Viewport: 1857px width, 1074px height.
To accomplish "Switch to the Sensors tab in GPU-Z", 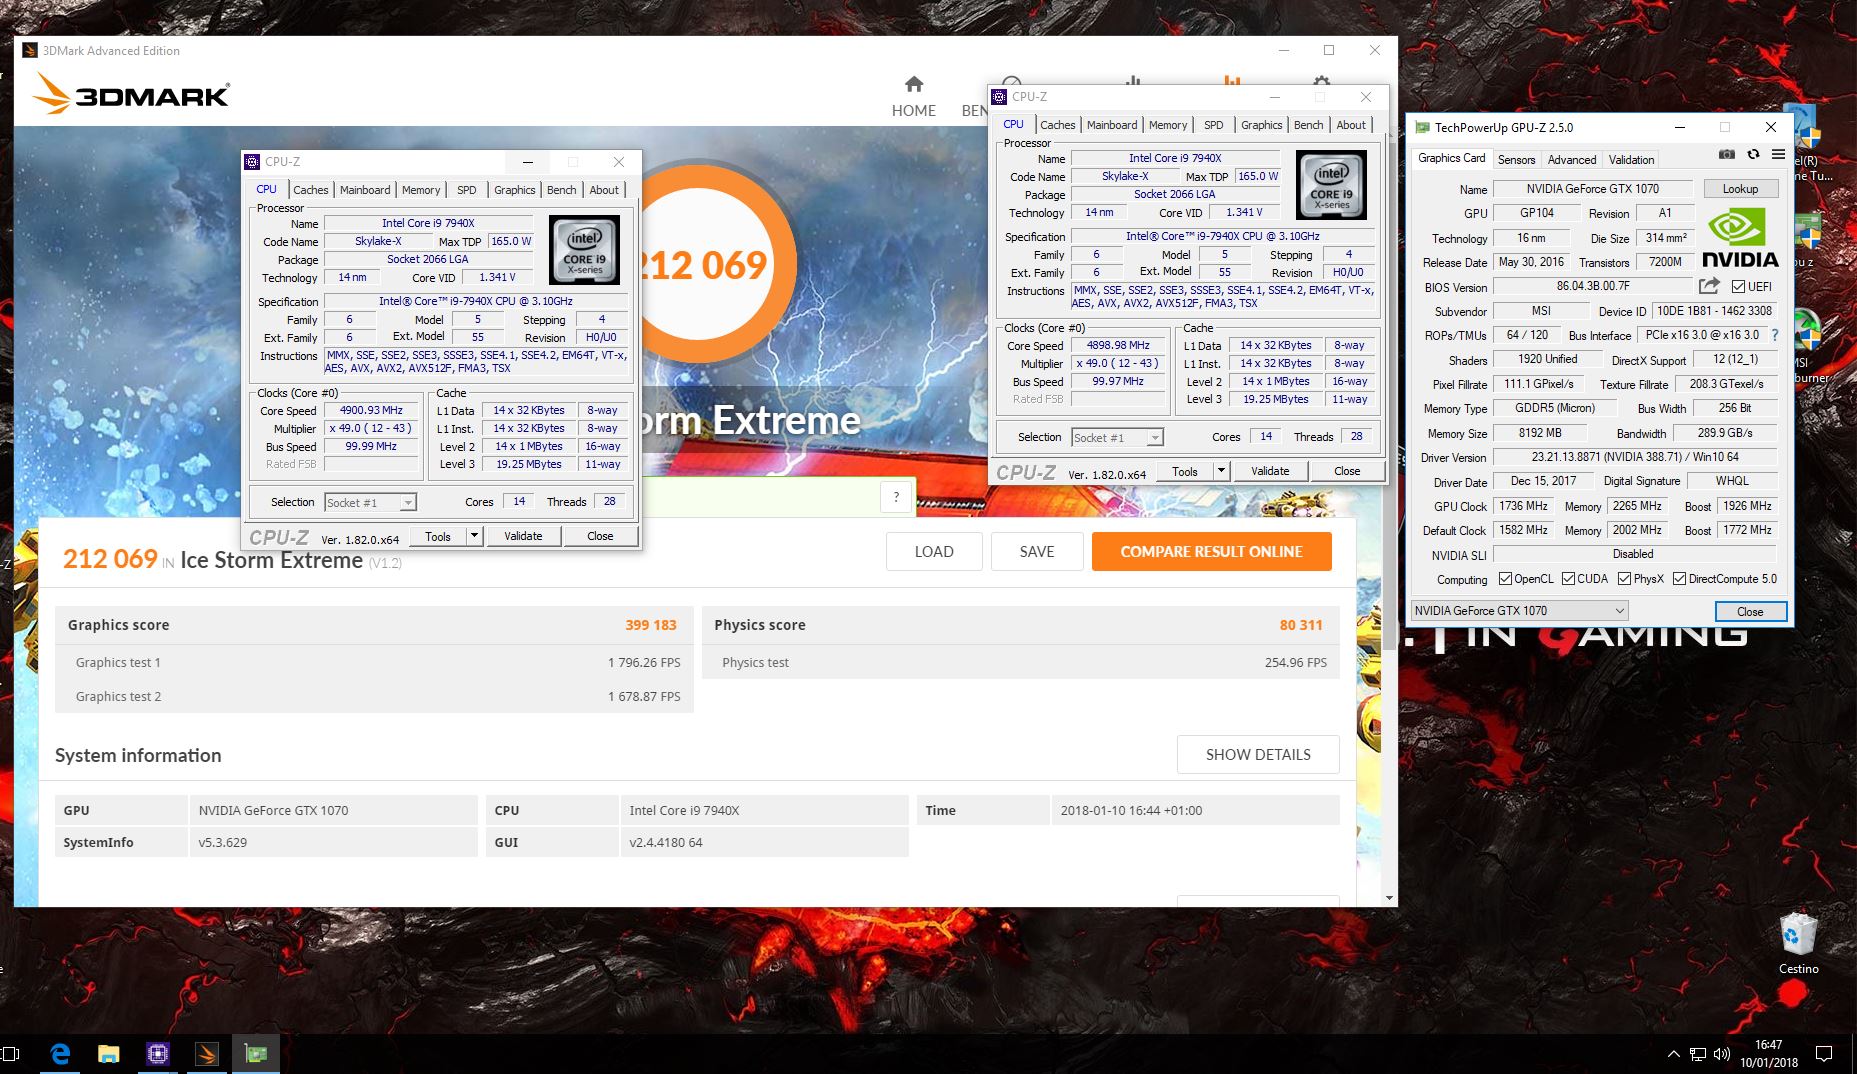I will 1516,159.
